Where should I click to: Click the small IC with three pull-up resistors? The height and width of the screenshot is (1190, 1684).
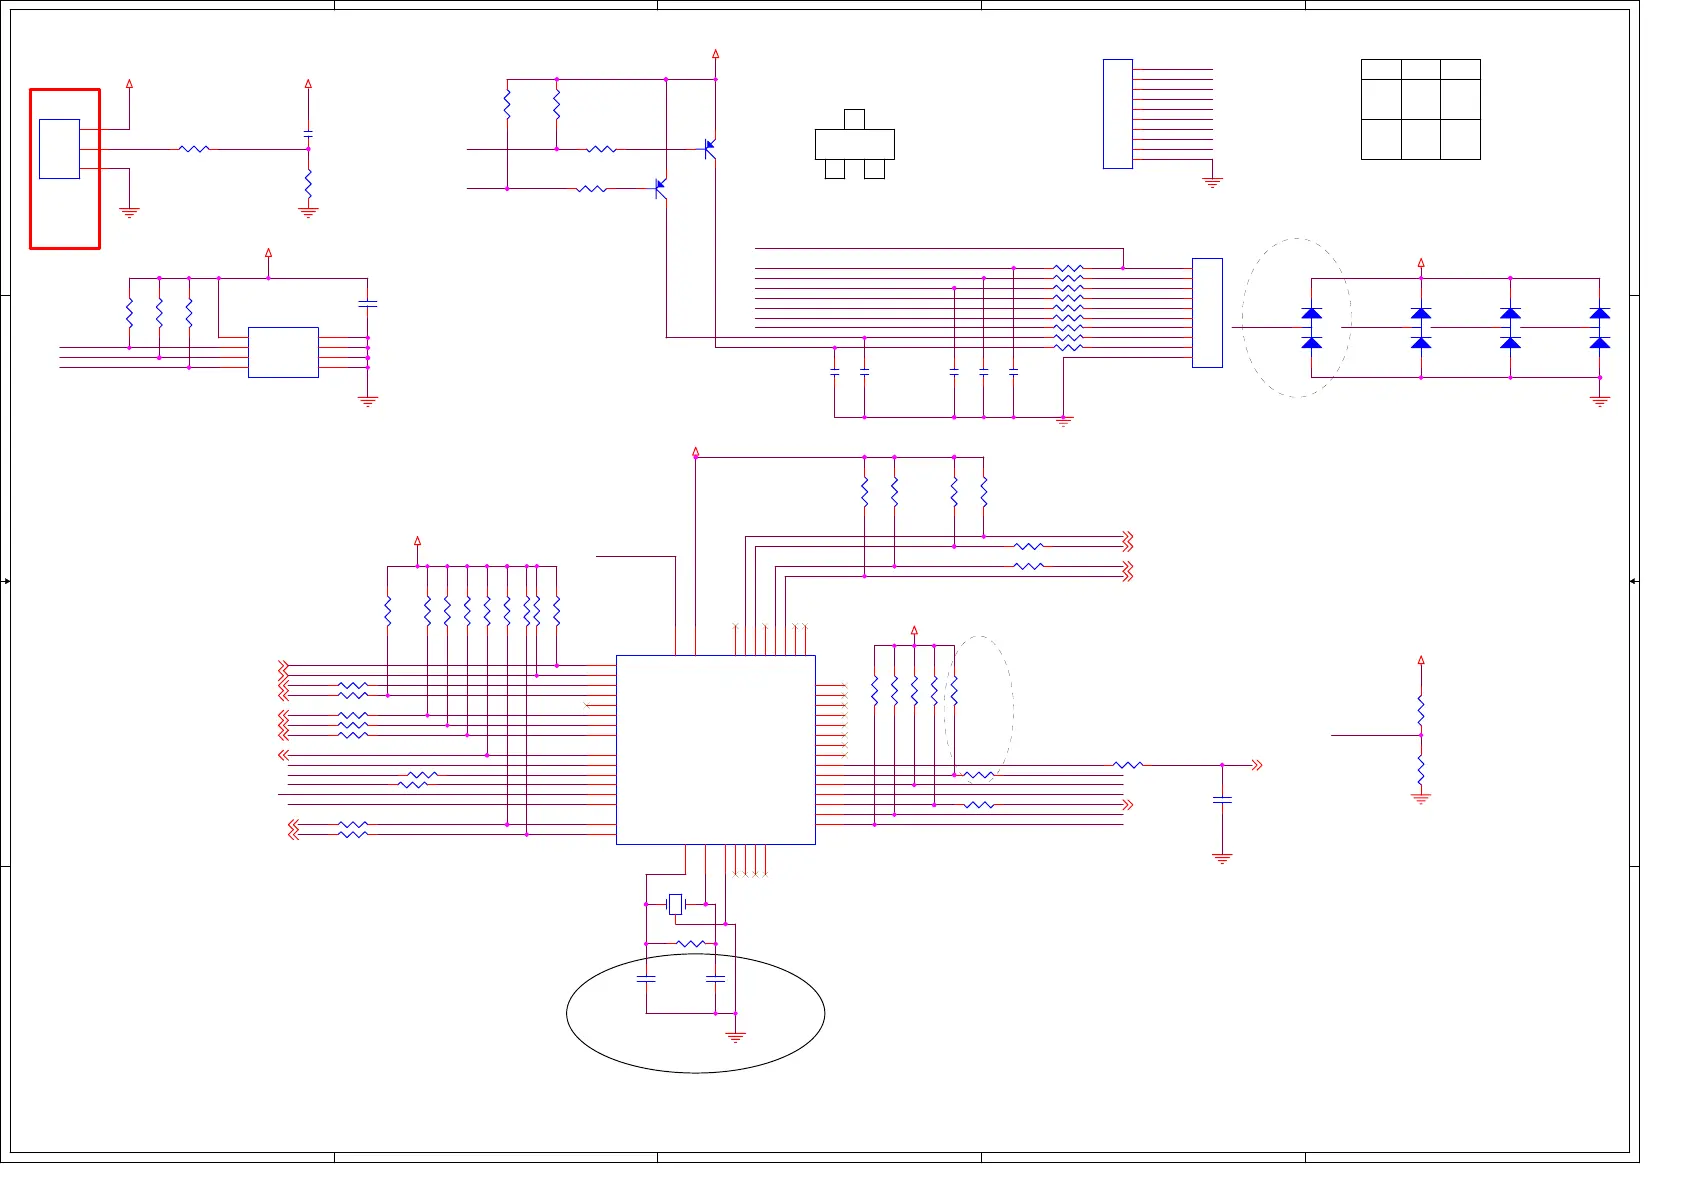coord(283,352)
